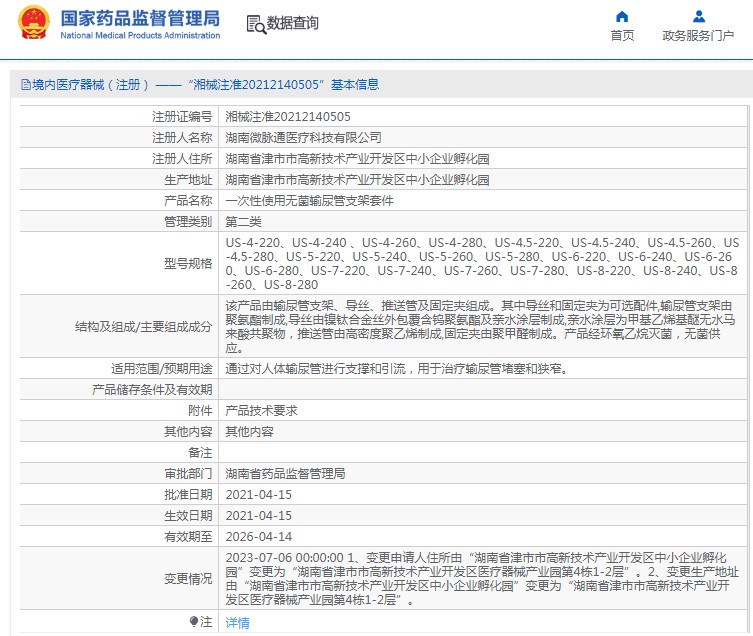Click 附件 row label
This screenshot has height=636, width=753.
200,411
